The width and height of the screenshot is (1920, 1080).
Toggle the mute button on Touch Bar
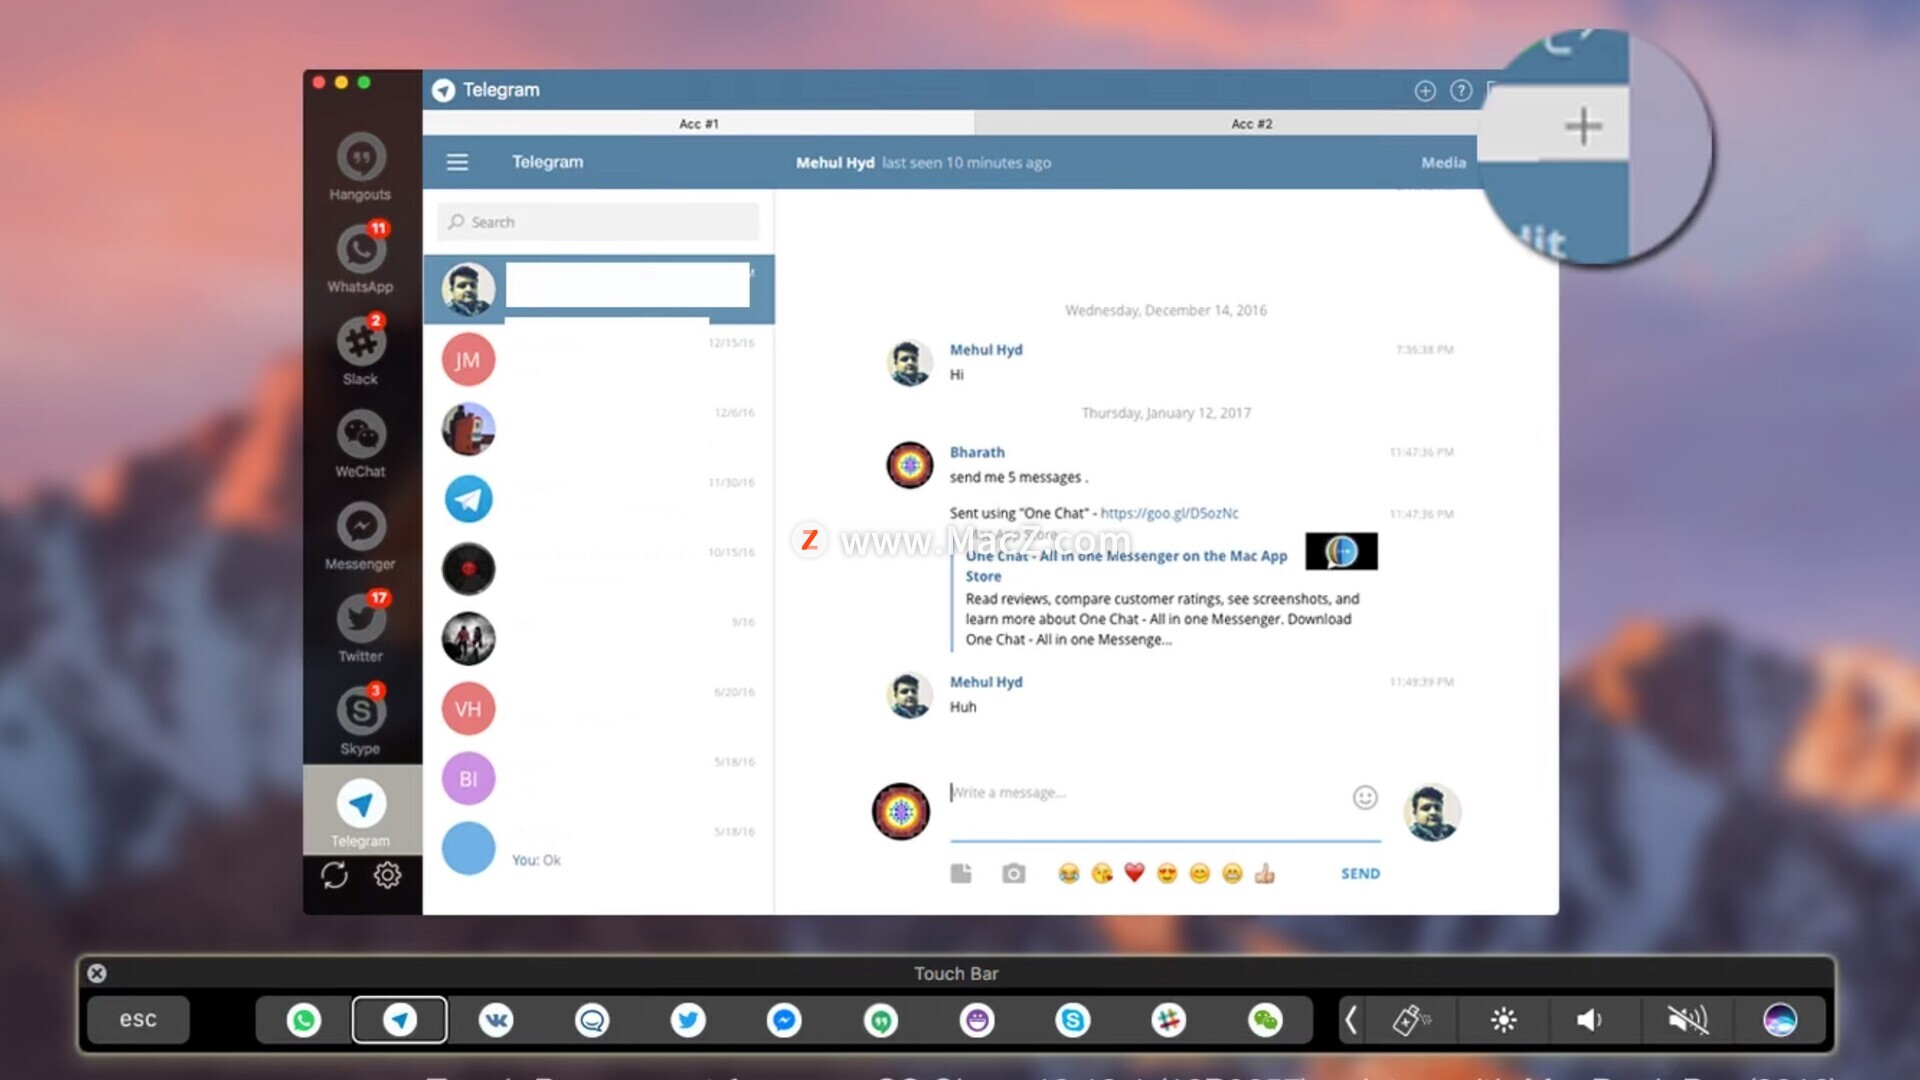point(1687,1020)
